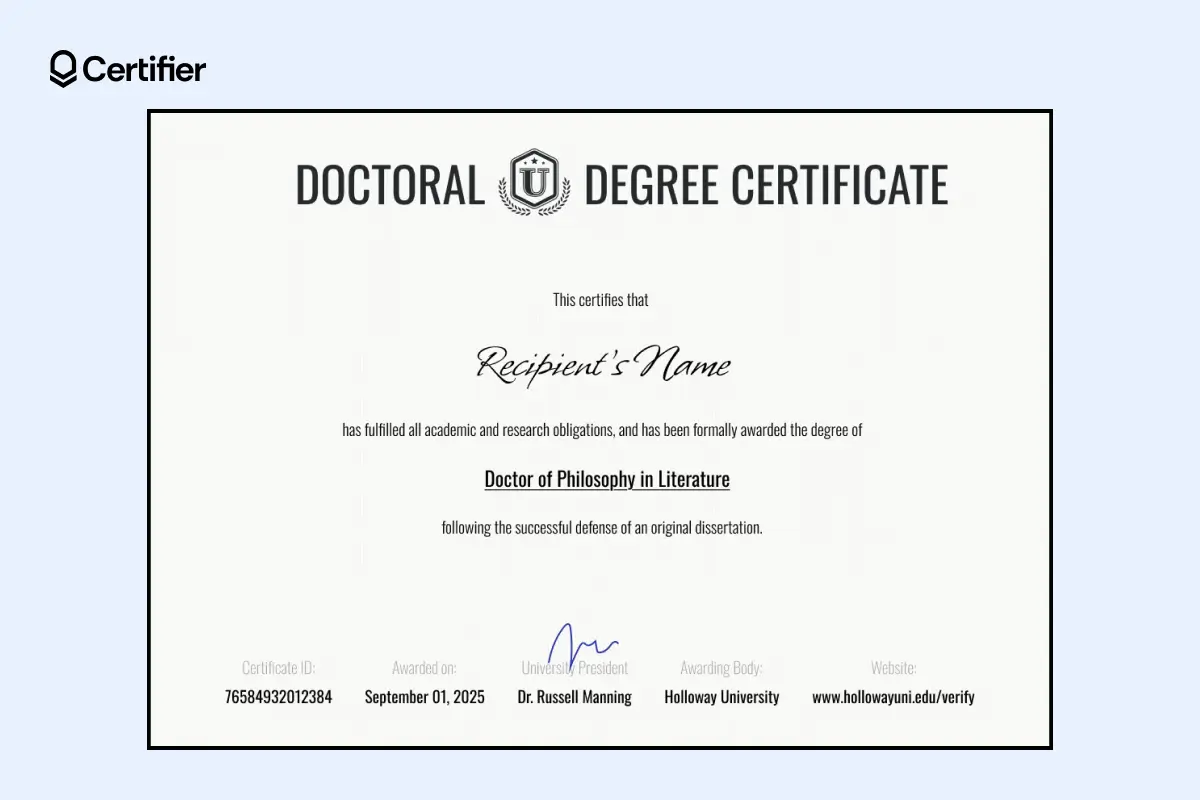Select the University President label
The image size is (1200, 800).
[574, 668]
